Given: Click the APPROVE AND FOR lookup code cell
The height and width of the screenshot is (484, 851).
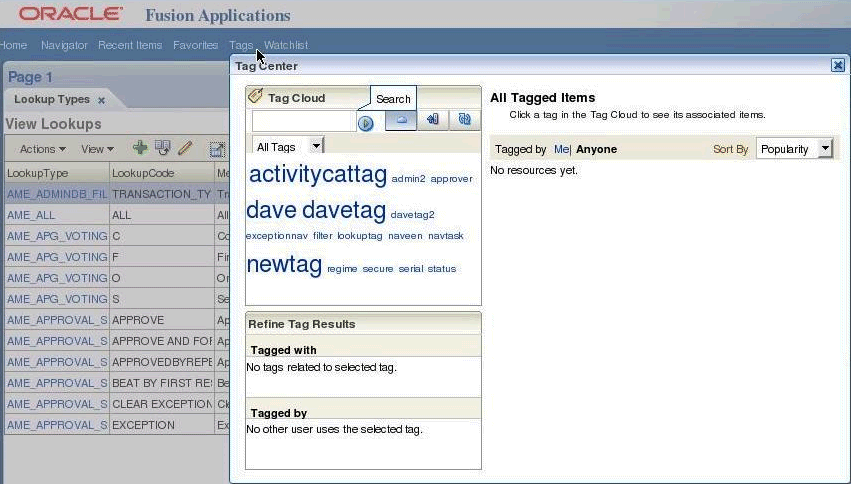Looking at the screenshot, I should pyautogui.click(x=162, y=341).
